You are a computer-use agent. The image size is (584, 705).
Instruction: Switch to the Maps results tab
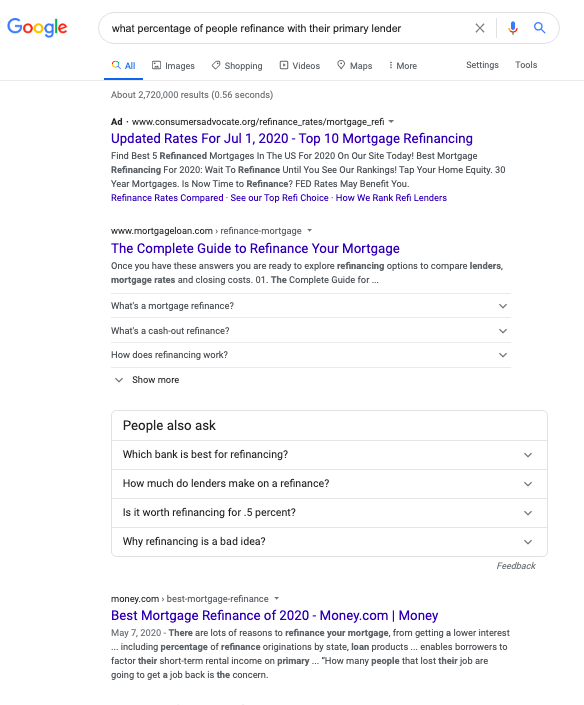click(x=355, y=66)
